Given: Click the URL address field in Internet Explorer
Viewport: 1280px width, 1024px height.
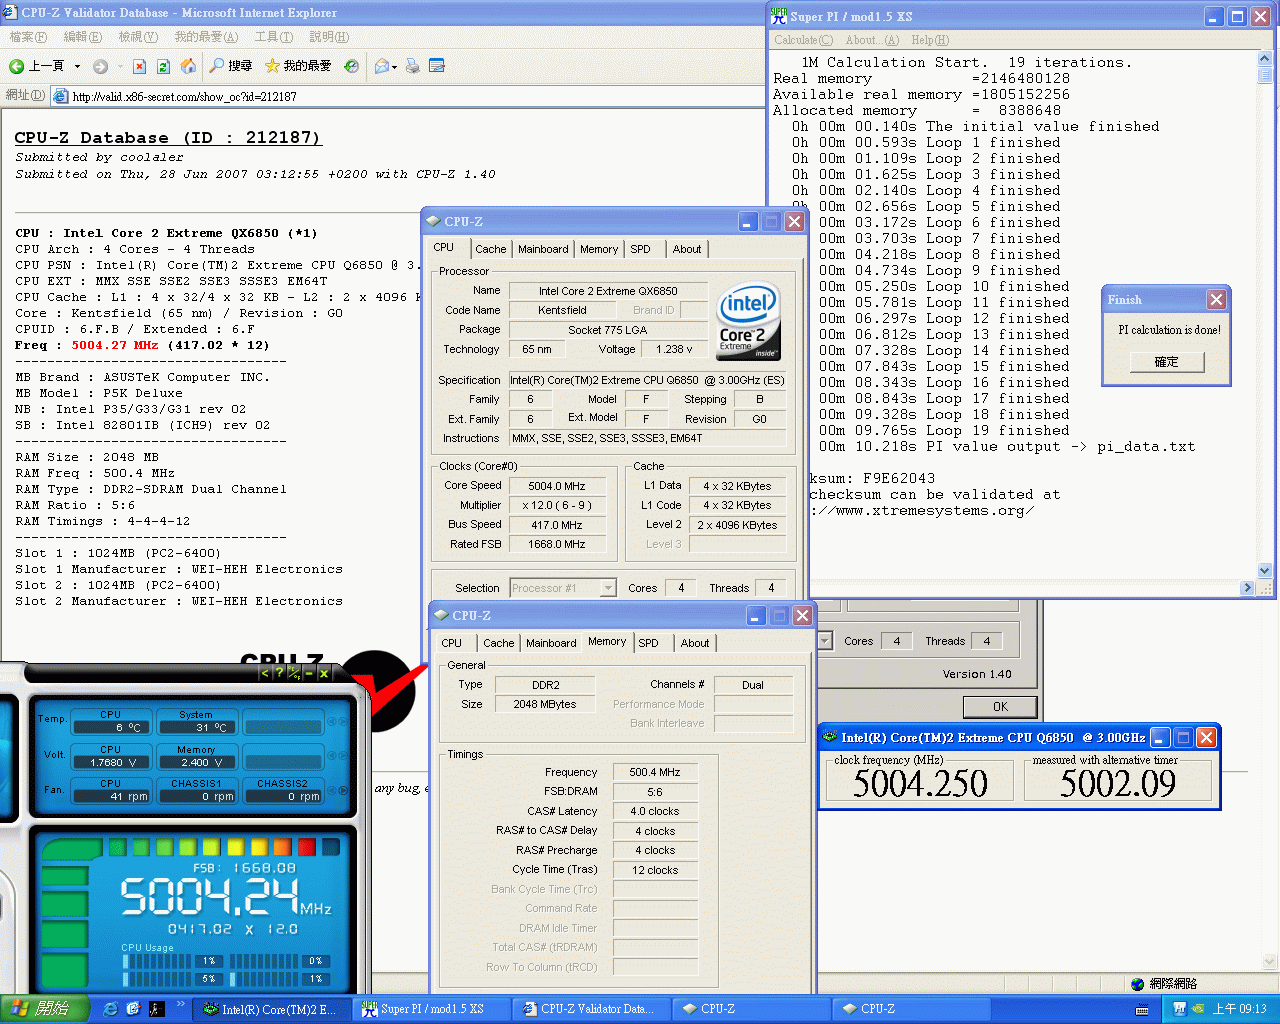Looking at the screenshot, I should point(410,96).
